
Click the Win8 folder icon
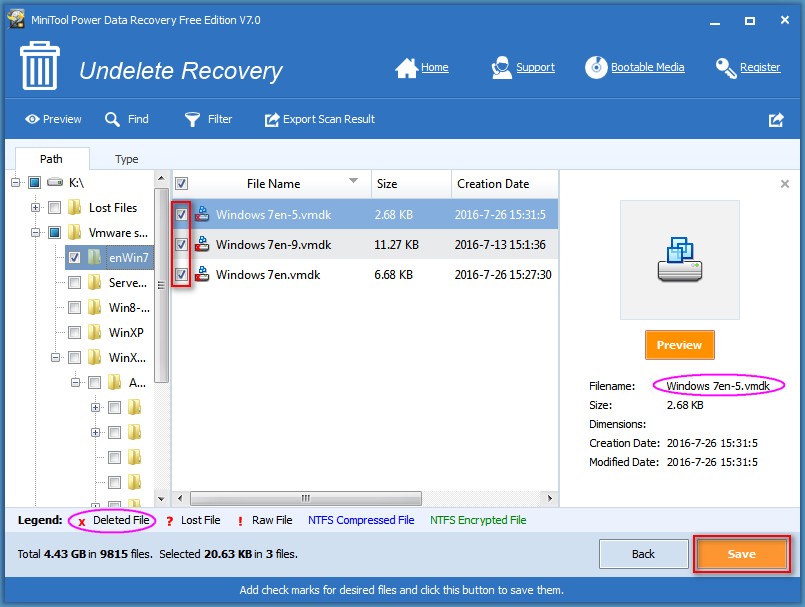pyautogui.click(x=94, y=307)
